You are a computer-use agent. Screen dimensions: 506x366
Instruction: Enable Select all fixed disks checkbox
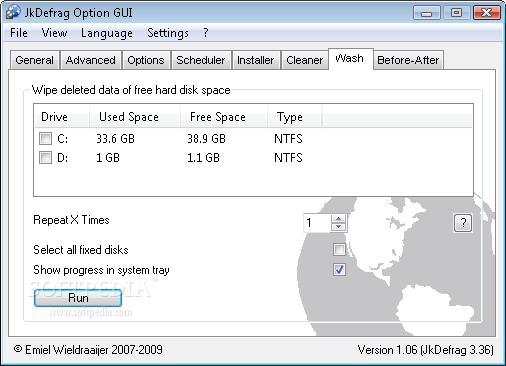point(339,249)
